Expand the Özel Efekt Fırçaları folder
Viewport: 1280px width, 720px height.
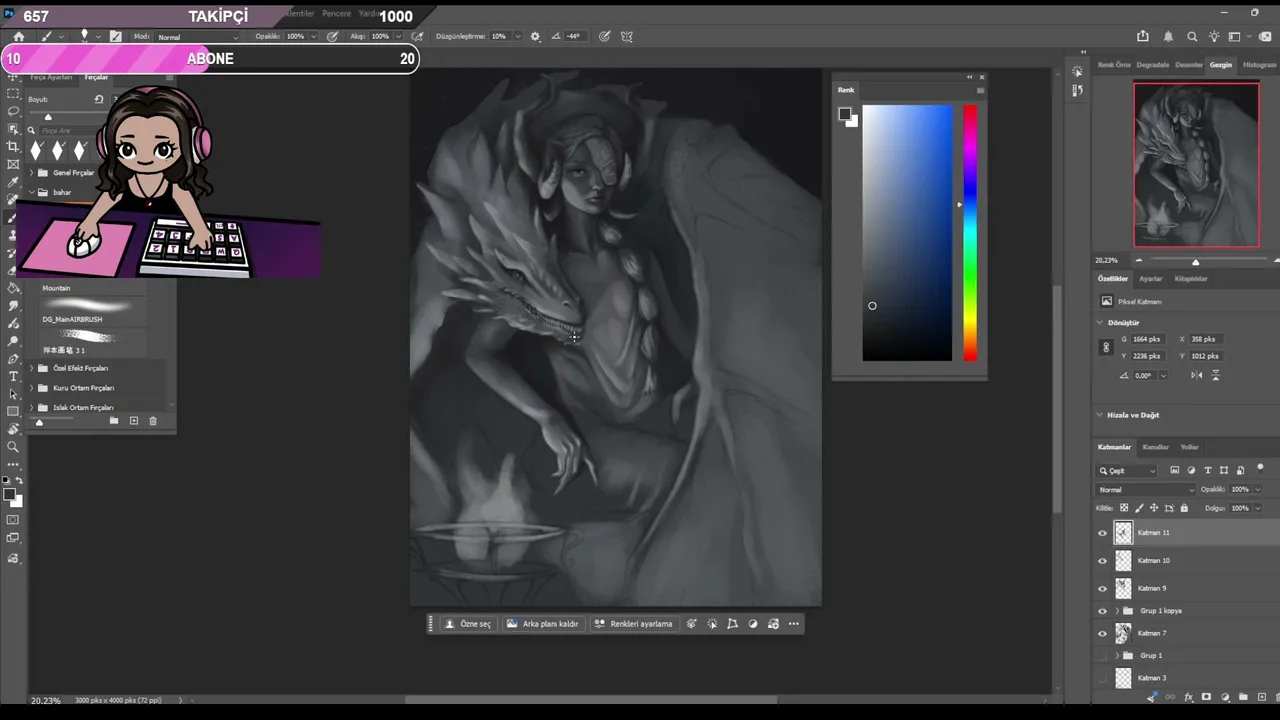31,368
